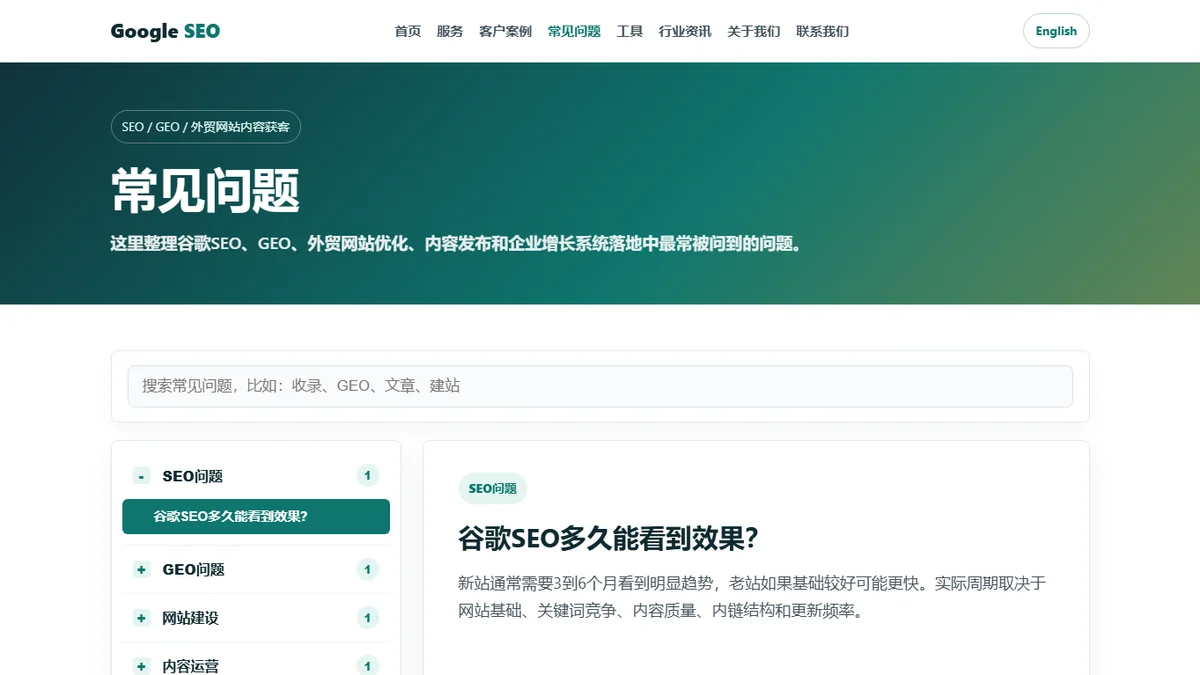Select the 网站建设 category label

[190, 618]
